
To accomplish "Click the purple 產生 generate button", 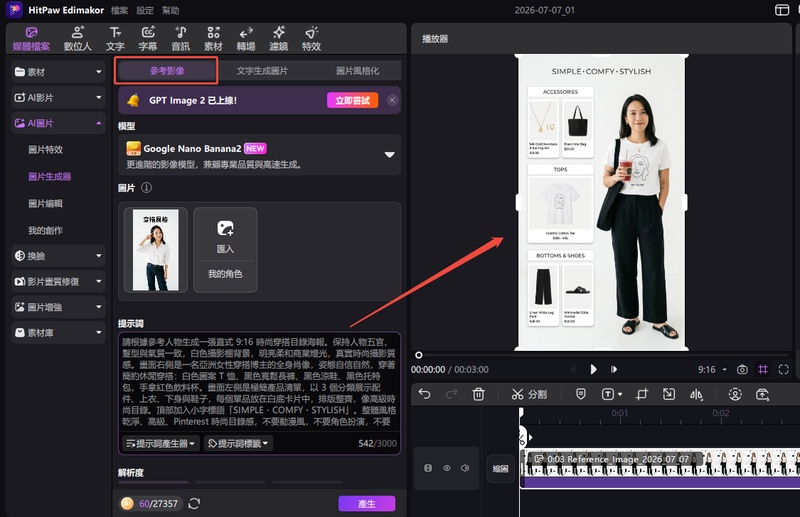I will point(367,504).
